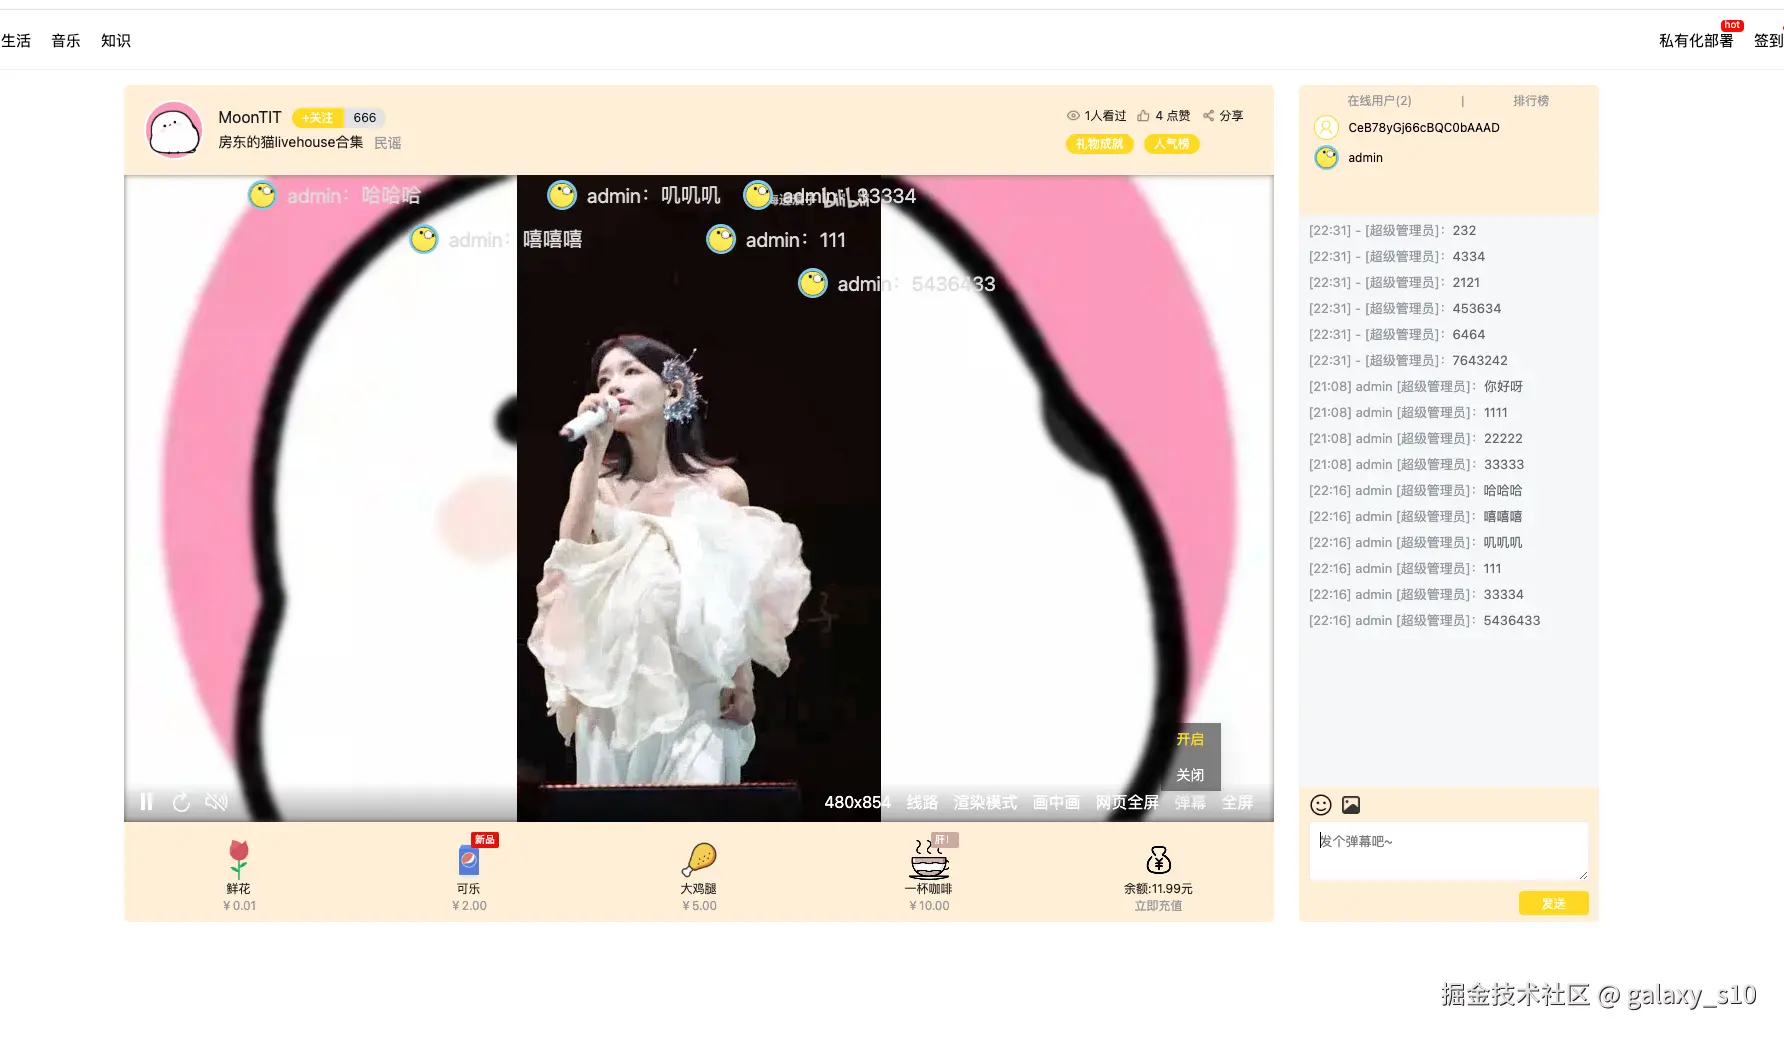Click the chat message ending in 5436433
Image resolution: width=1784 pixels, height=1038 pixels.
pyautogui.click(x=1425, y=621)
